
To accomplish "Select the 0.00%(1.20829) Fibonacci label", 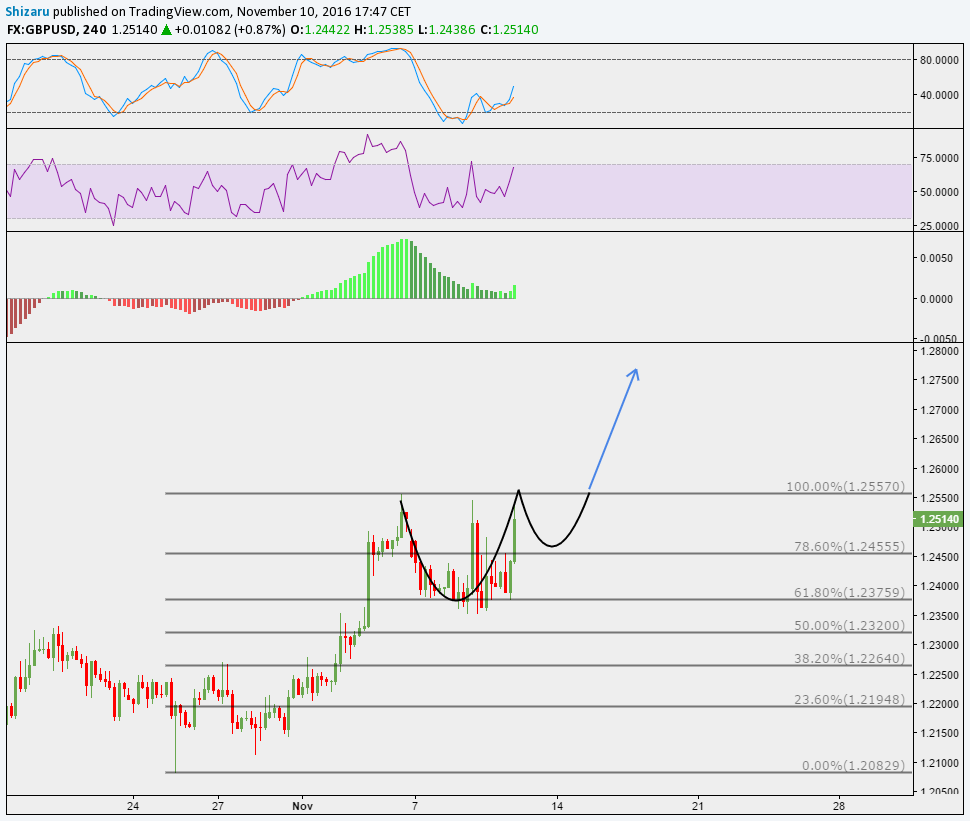I will [853, 765].
